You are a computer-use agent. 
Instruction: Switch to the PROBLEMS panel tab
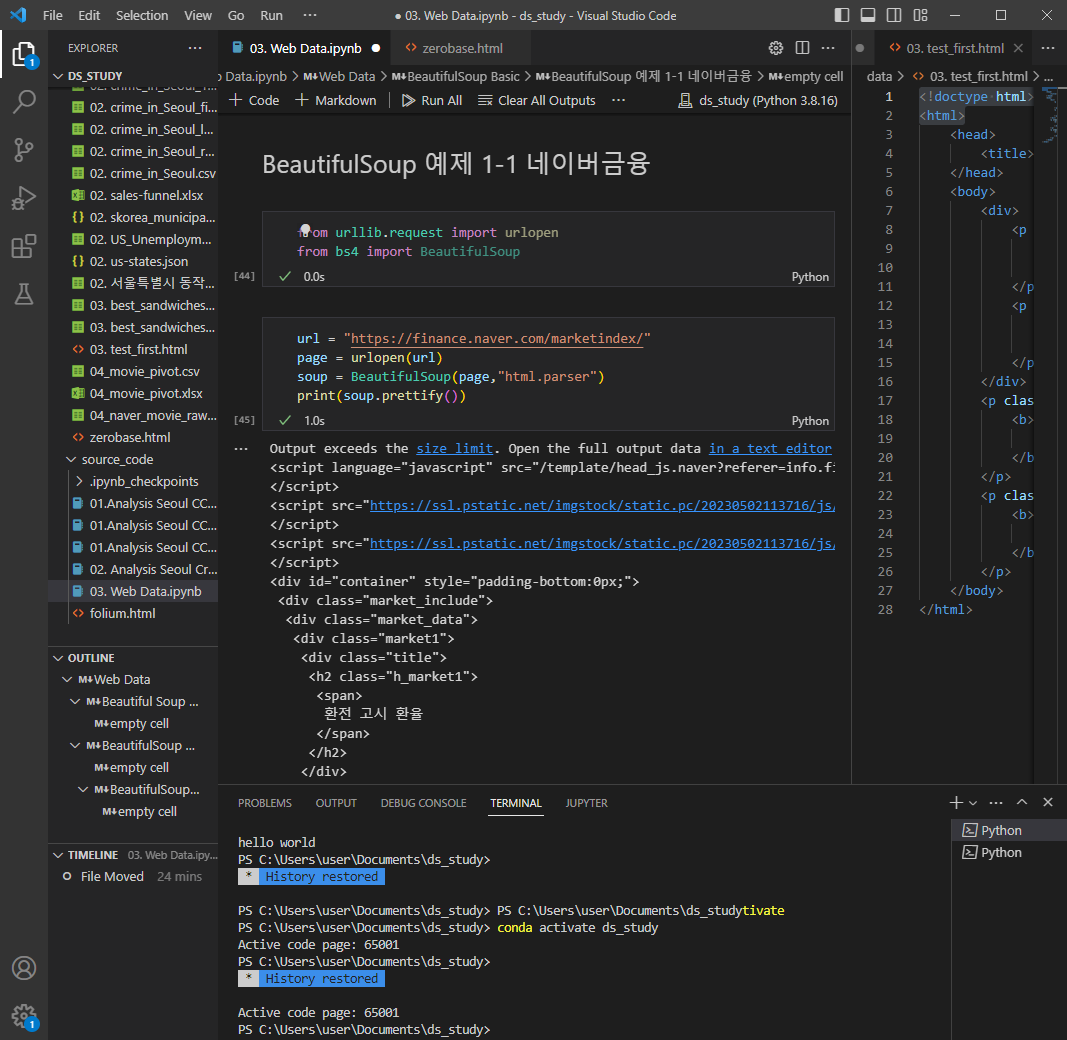pos(265,803)
